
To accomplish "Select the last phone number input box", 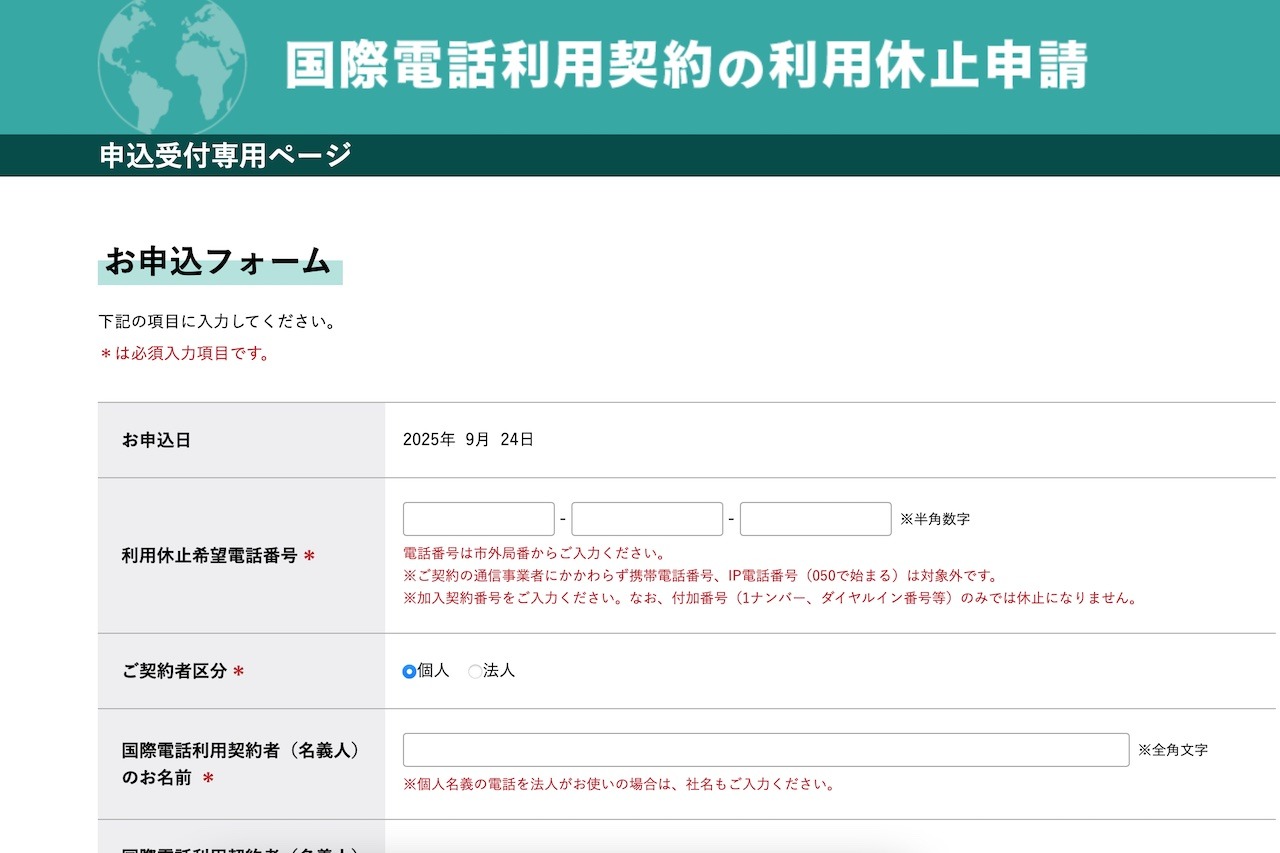I will click(x=815, y=519).
